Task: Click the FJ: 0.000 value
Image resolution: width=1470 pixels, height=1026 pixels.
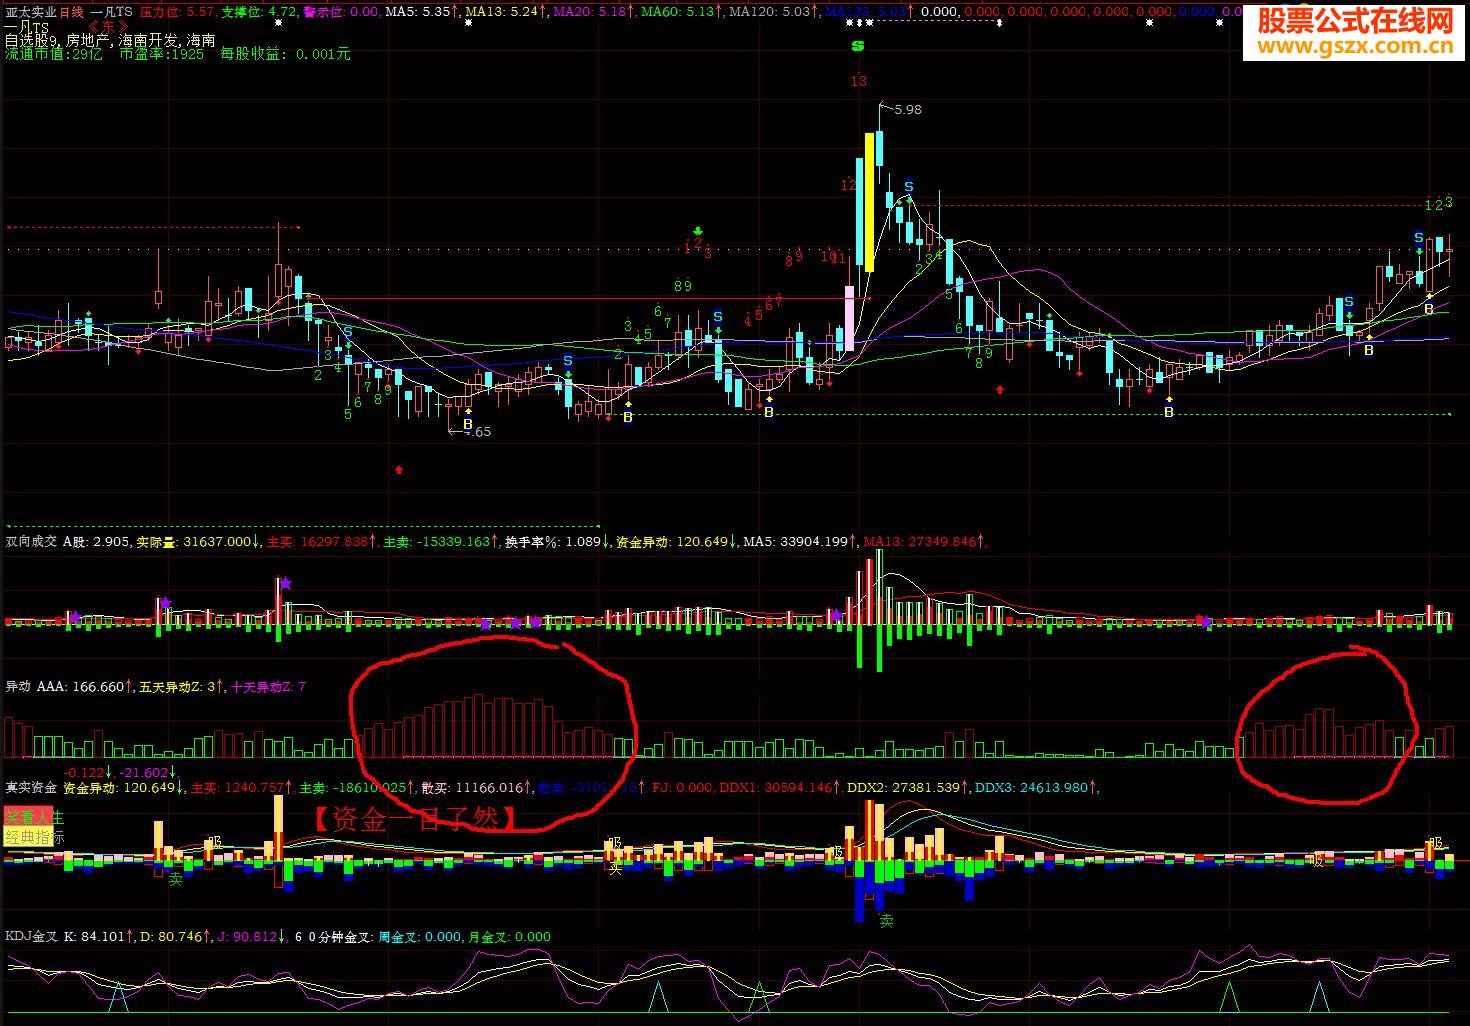Action: point(682,788)
